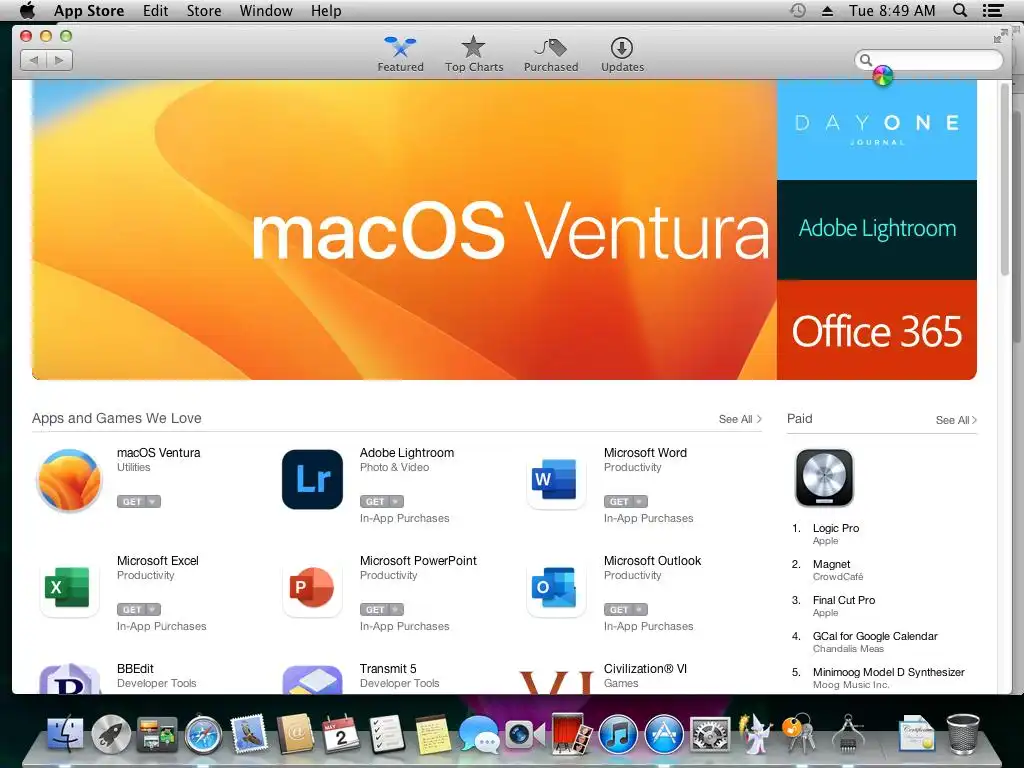Open the Day One Journal tile

pyautogui.click(x=876, y=130)
